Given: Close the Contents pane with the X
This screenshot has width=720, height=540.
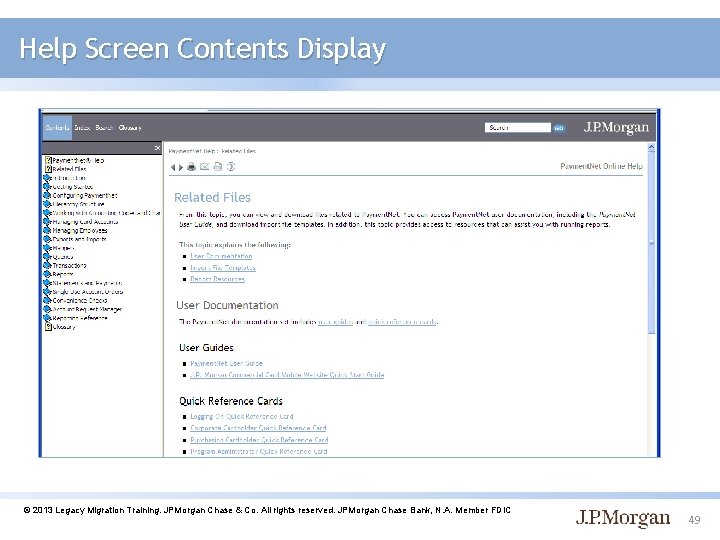Looking at the screenshot, I should click(x=157, y=148).
